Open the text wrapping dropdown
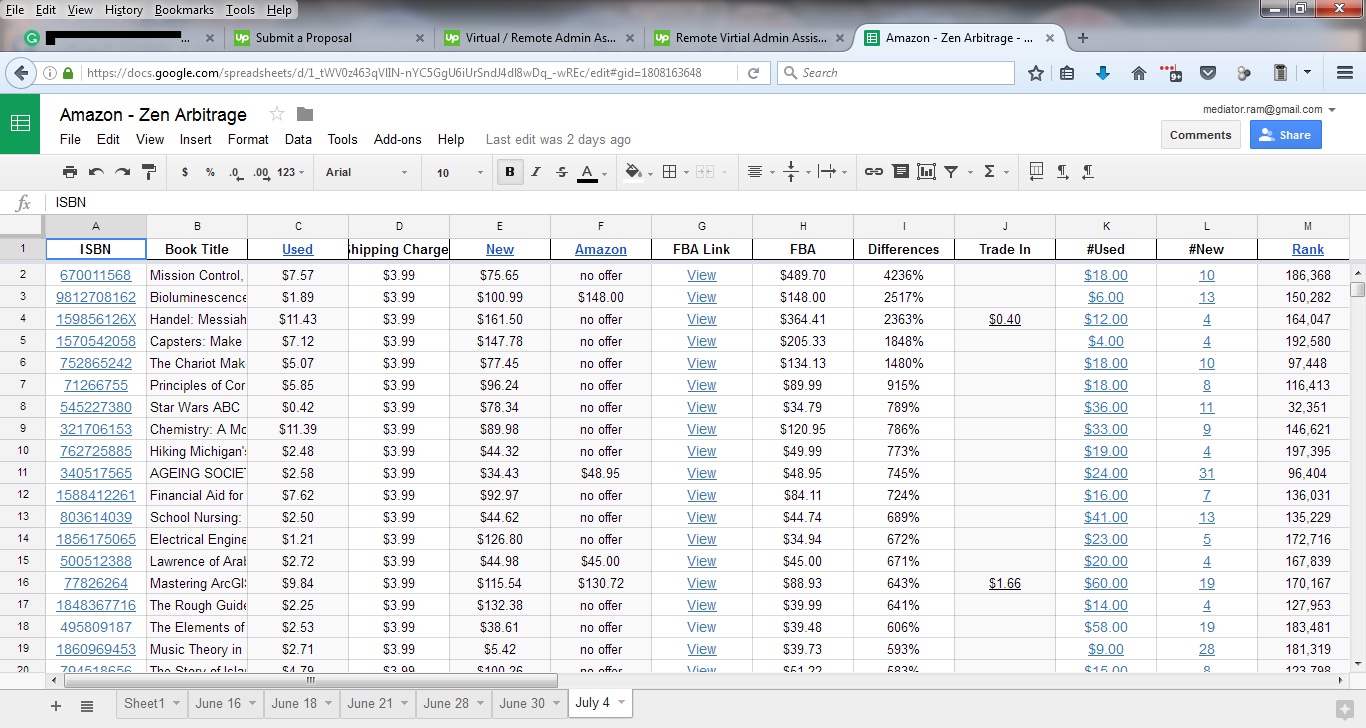1366x728 pixels. tap(832, 172)
